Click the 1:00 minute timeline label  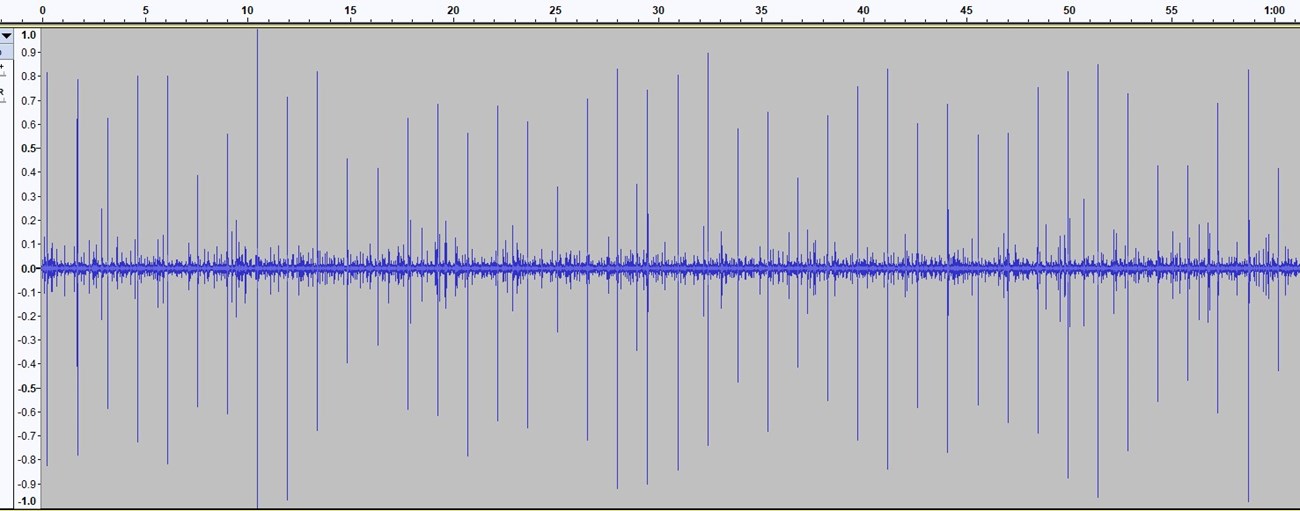tap(1274, 10)
